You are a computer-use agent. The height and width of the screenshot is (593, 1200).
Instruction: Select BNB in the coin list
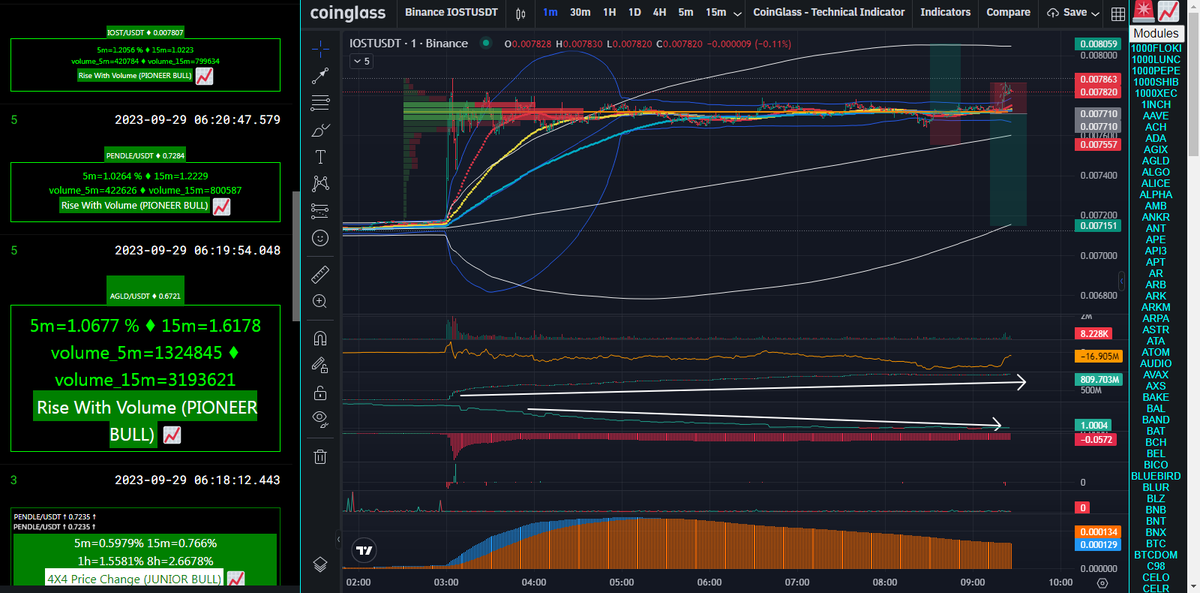tap(1155, 510)
